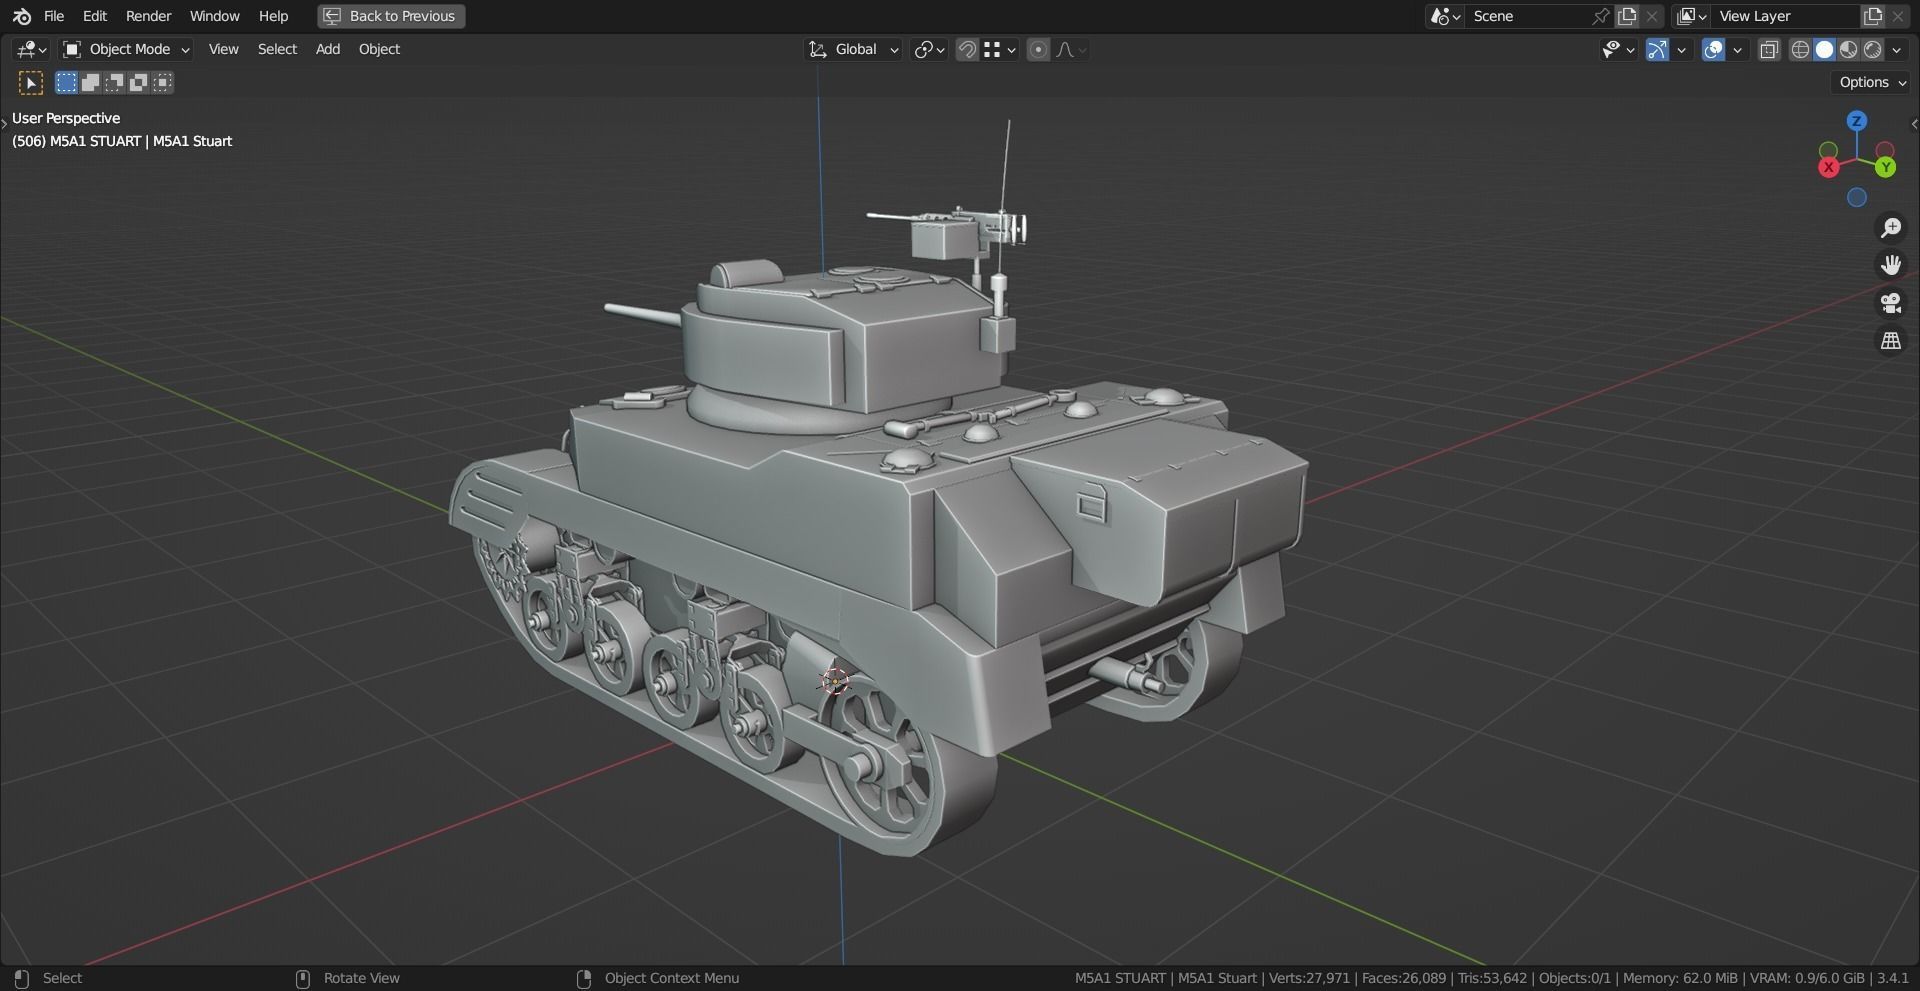Open the Render menu

tap(148, 16)
